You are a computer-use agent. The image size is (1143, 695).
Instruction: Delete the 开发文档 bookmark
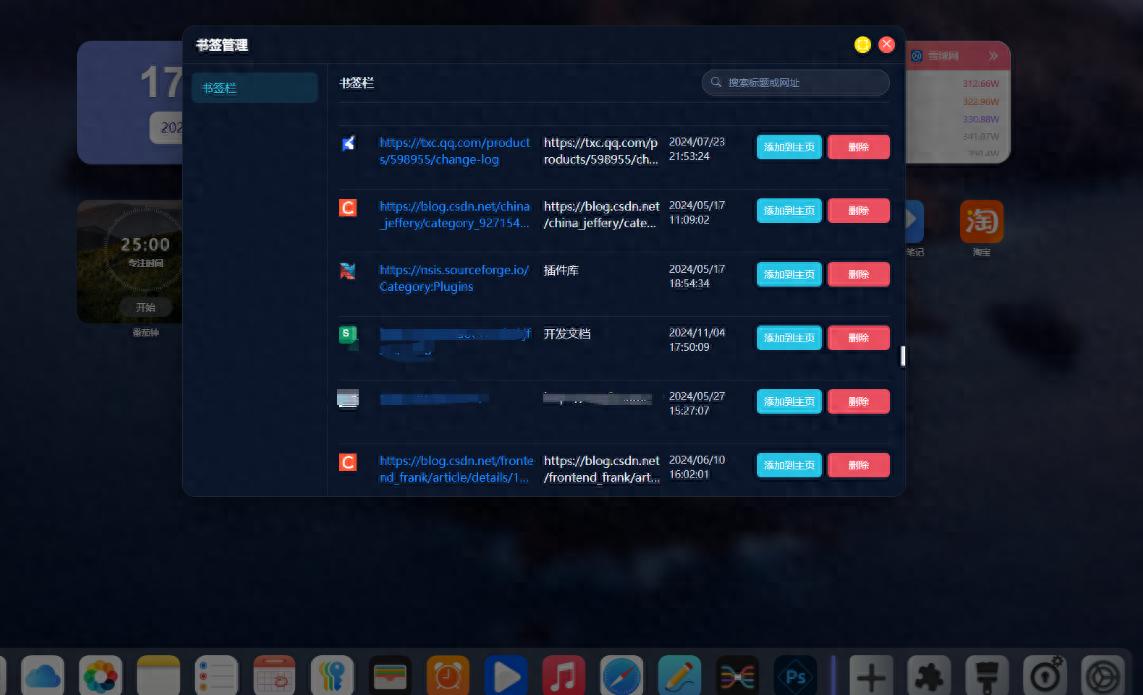(x=859, y=338)
